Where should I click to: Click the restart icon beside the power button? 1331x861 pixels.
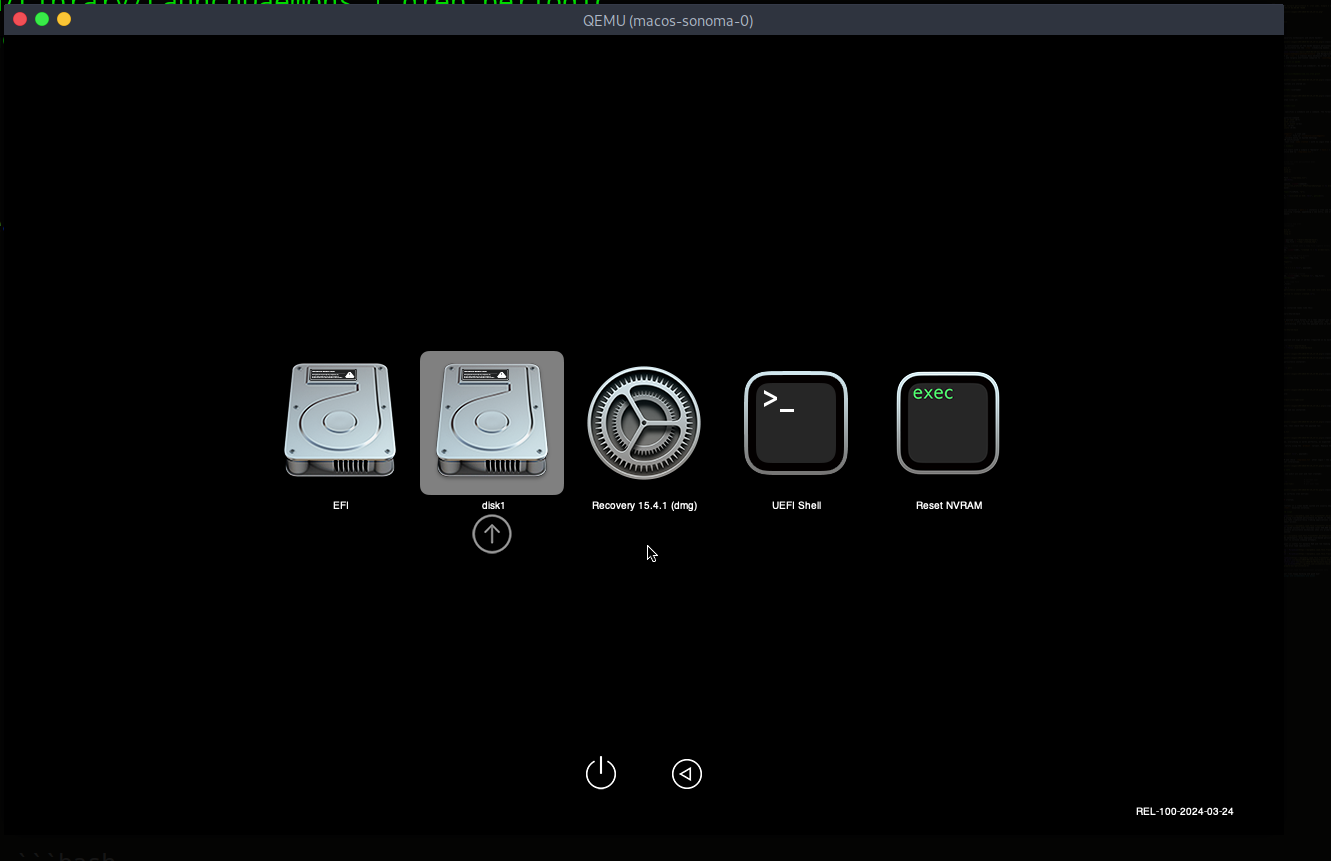tap(687, 774)
